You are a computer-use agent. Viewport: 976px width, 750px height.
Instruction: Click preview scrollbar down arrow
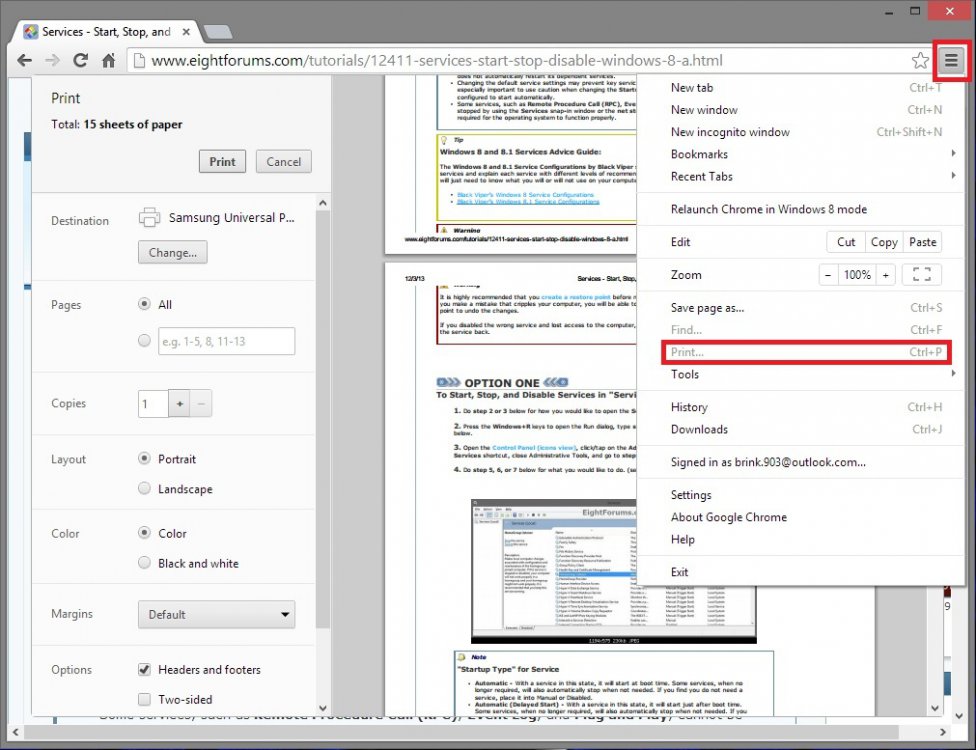[935, 708]
